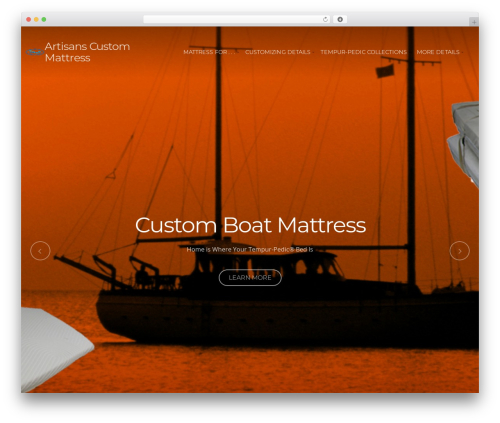
Task: Open the Tempur-Pedic Collections menu
Action: pyautogui.click(x=363, y=52)
